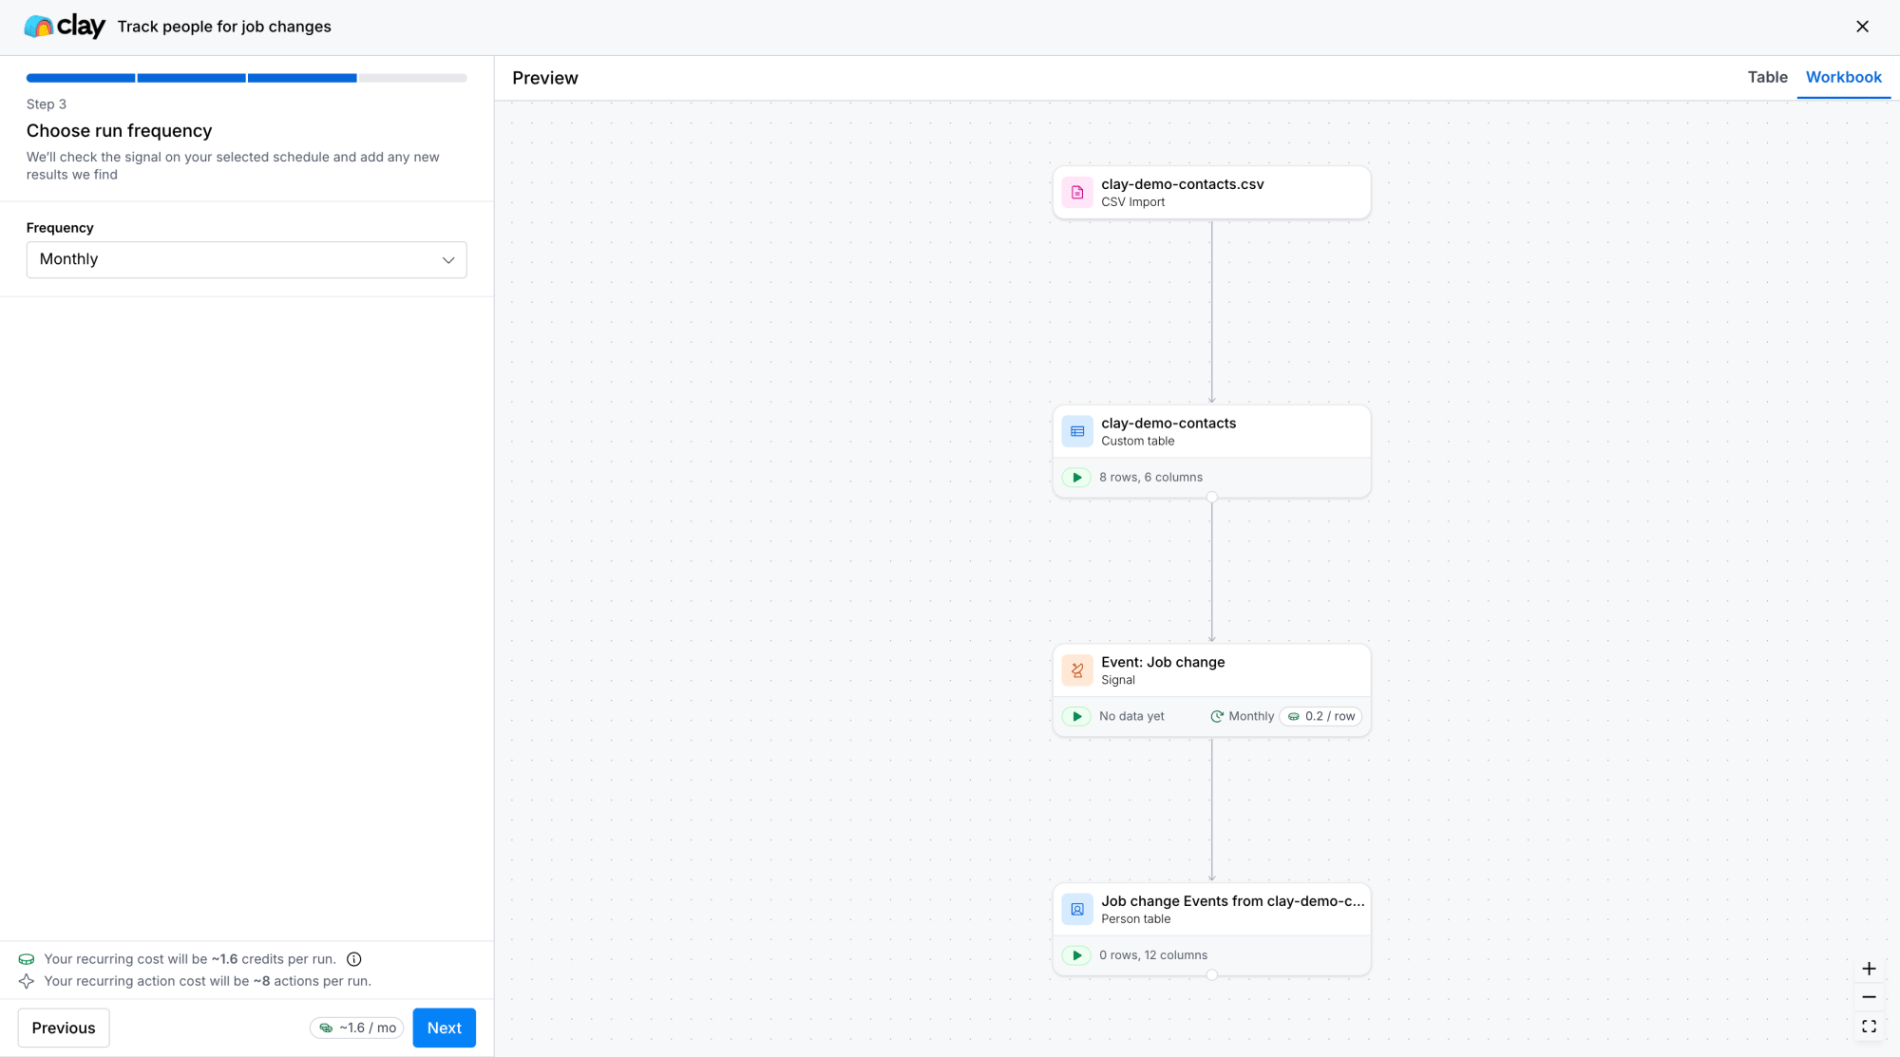
Task: Fit workbook canvas to screen
Action: (x=1868, y=1026)
